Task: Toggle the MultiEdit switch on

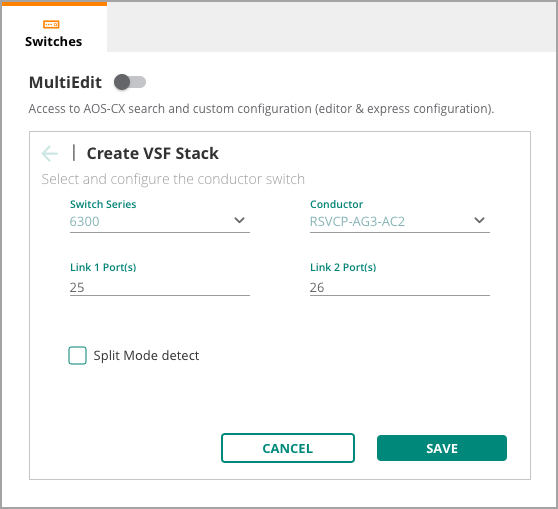Action: [x=130, y=82]
